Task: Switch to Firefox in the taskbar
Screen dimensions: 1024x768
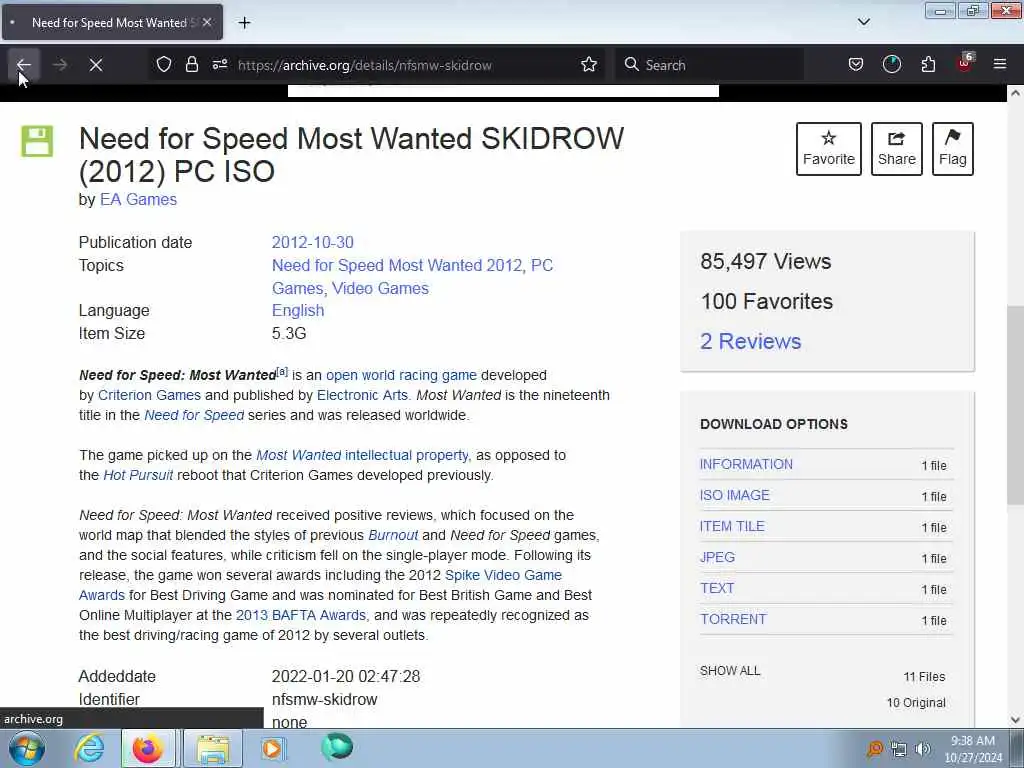Action: pyautogui.click(x=148, y=748)
